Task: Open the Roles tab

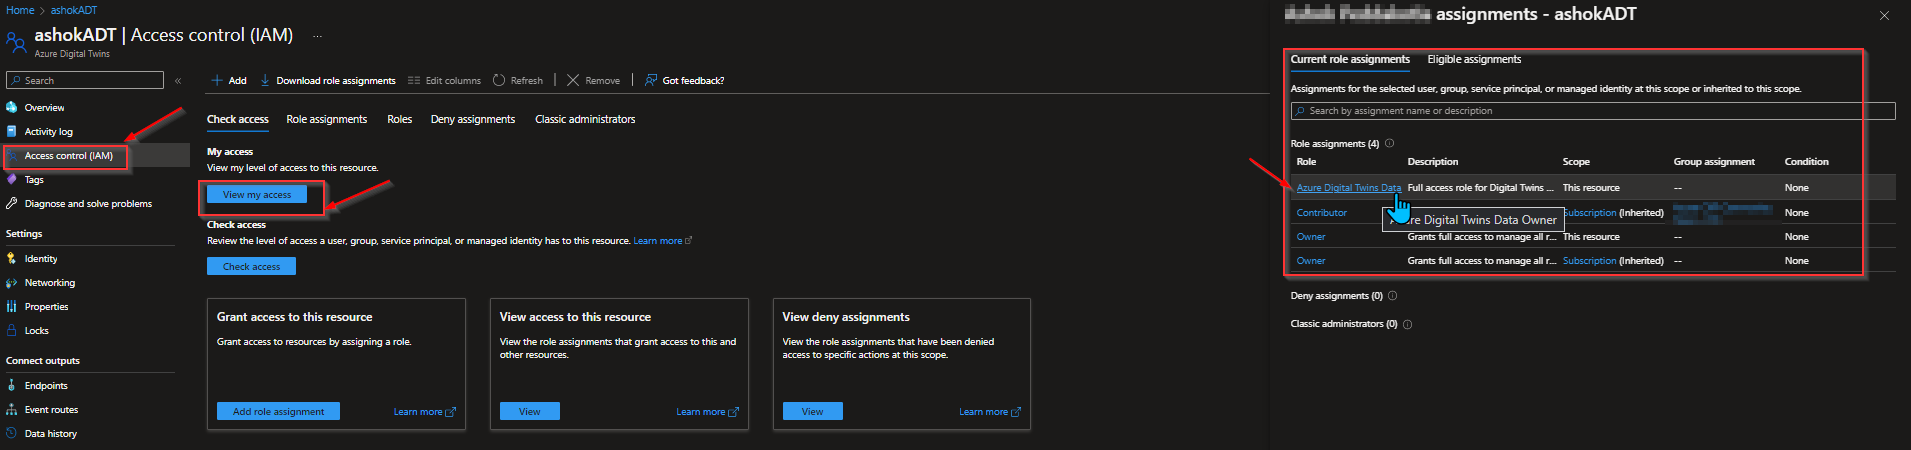Action: [x=400, y=119]
